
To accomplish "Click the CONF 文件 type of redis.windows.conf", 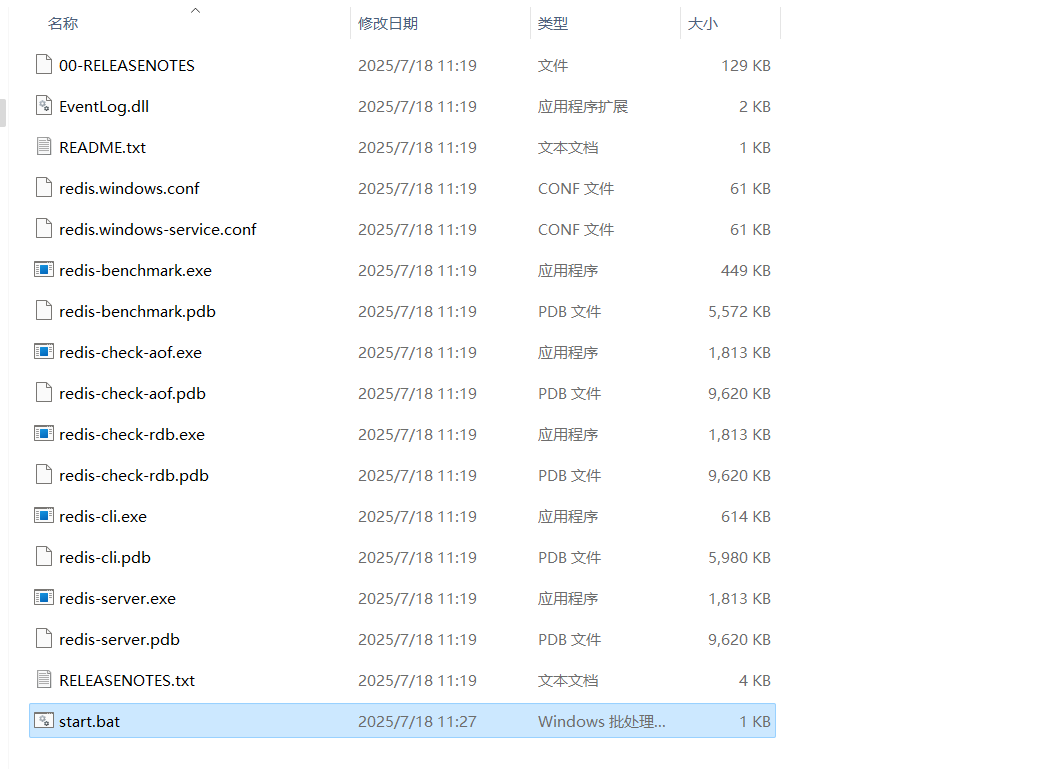I will (576, 188).
